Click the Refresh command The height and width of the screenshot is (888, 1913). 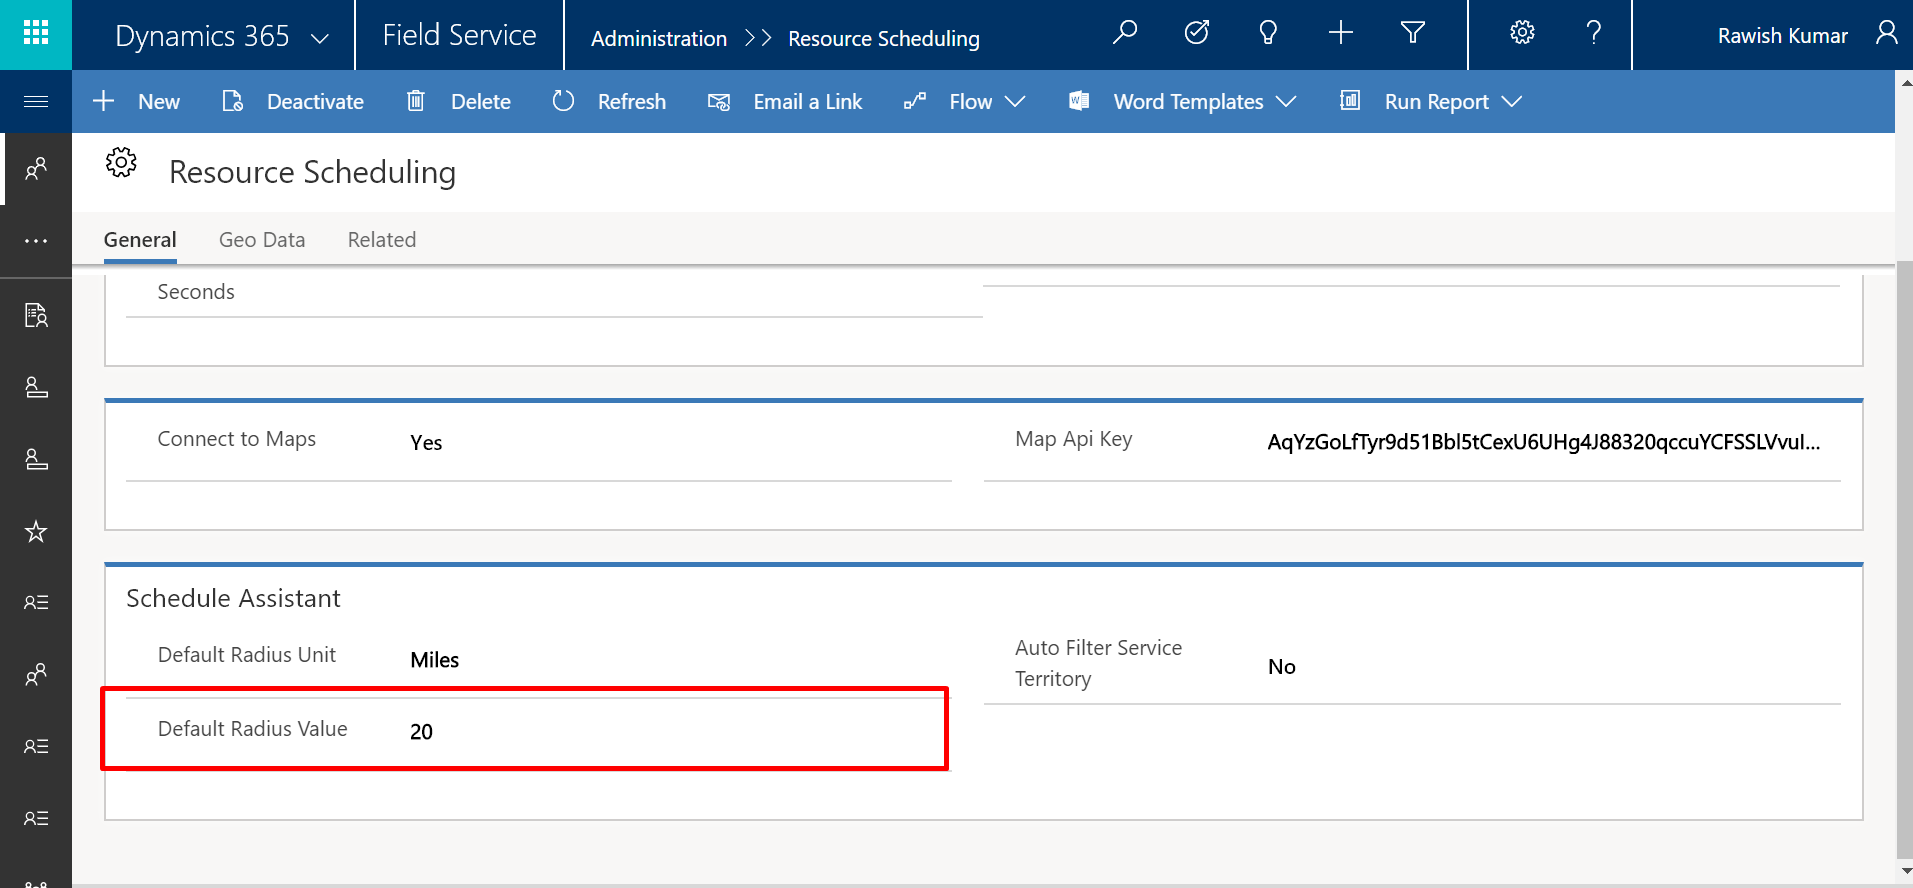609,102
